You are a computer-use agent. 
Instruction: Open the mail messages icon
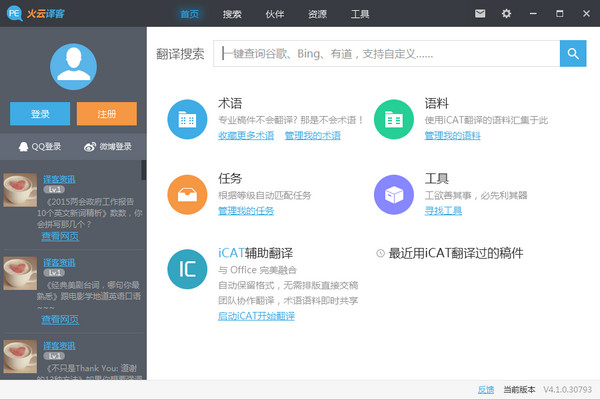480,14
